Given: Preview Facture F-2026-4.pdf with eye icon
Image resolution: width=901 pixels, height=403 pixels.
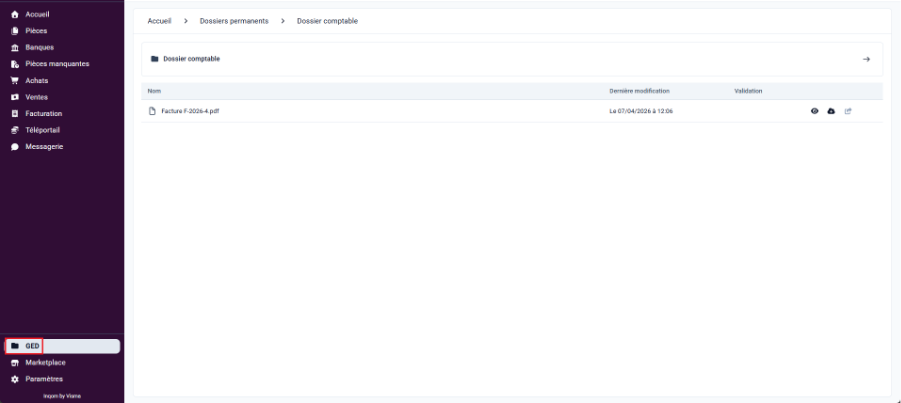Looking at the screenshot, I should [814, 112].
